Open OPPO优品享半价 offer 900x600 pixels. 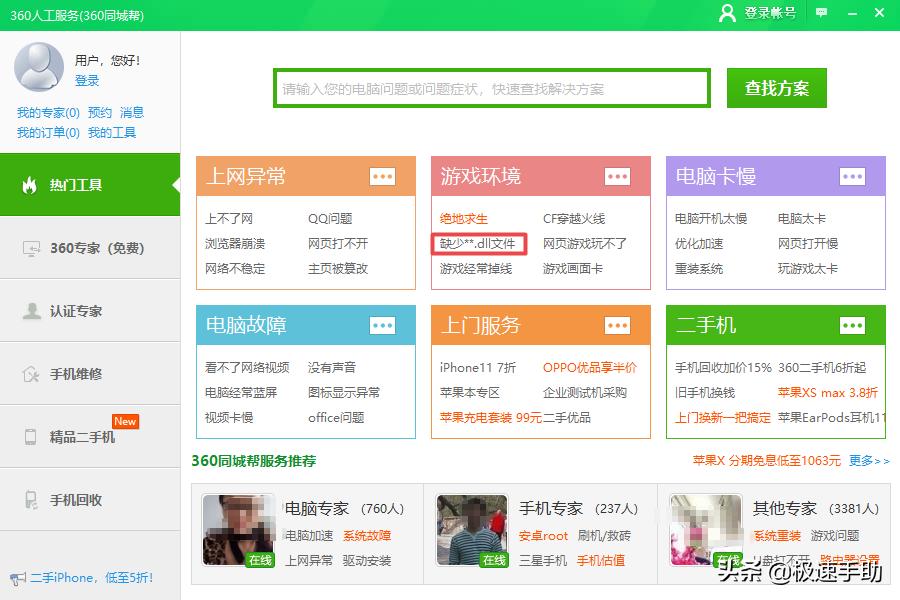[x=590, y=367]
